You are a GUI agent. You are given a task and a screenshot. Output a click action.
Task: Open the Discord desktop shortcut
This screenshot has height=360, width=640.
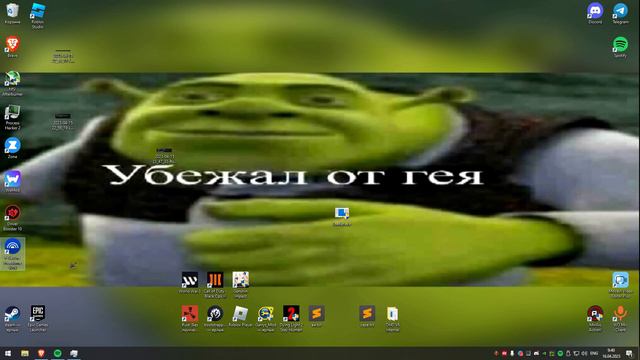click(595, 13)
